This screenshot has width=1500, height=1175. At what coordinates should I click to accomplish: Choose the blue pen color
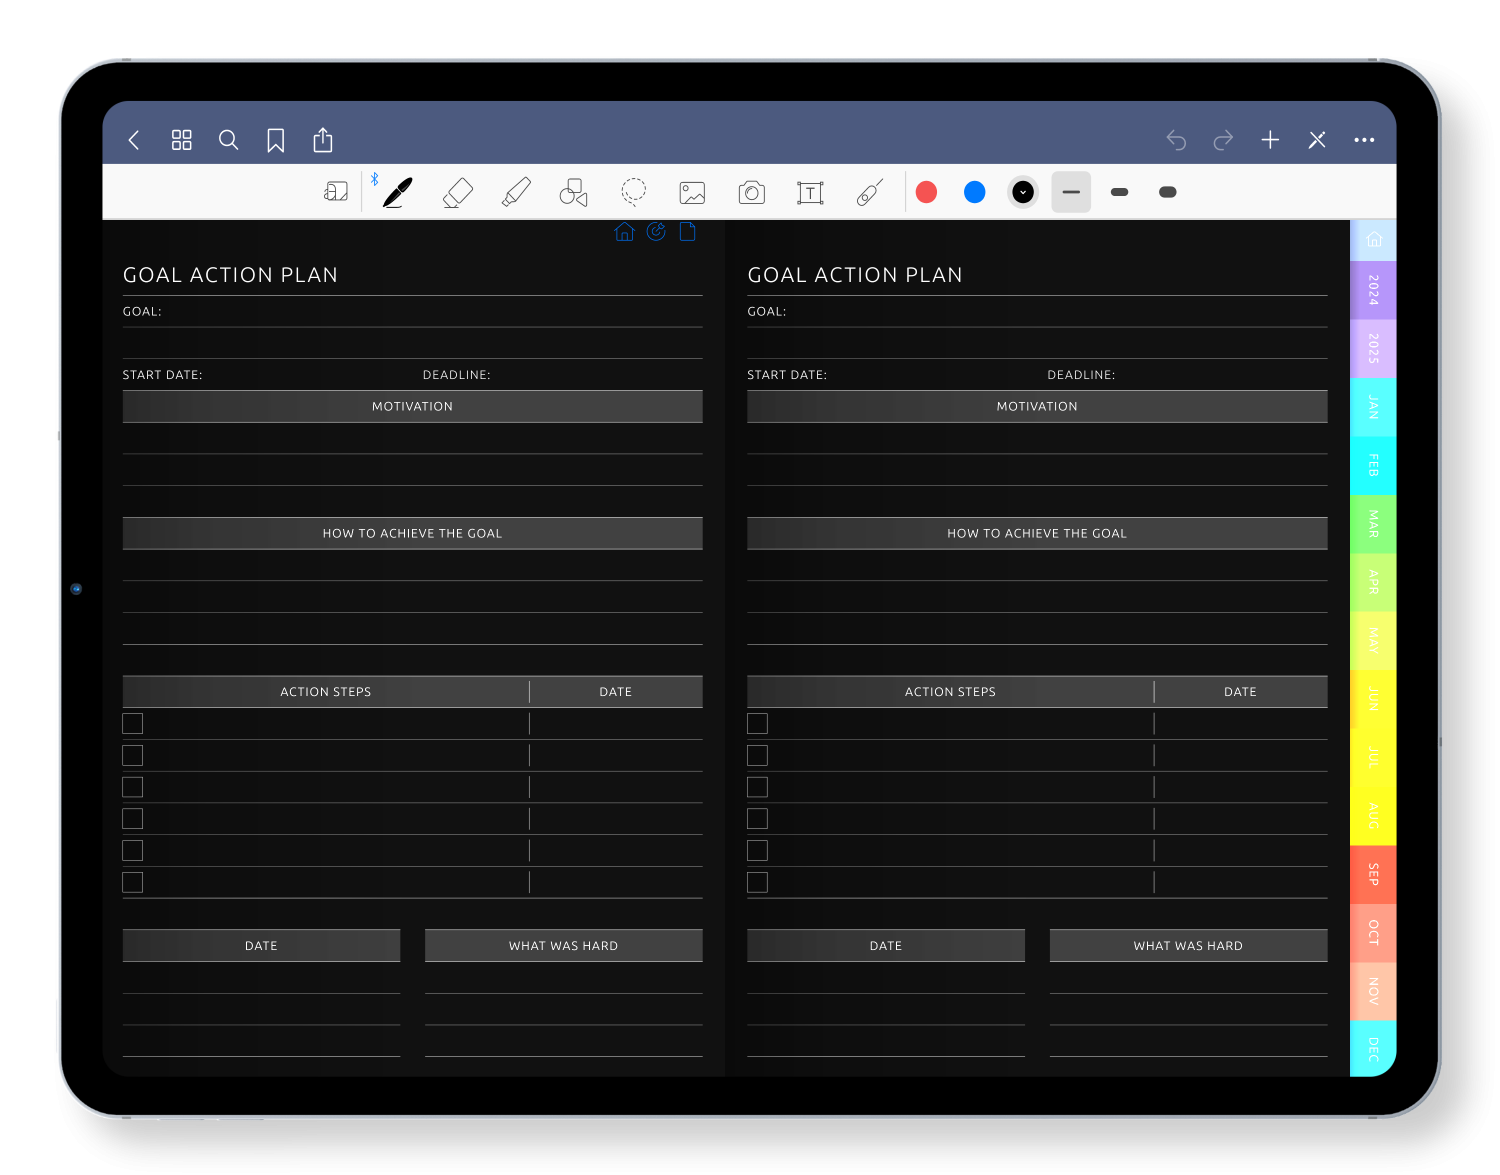[975, 192]
